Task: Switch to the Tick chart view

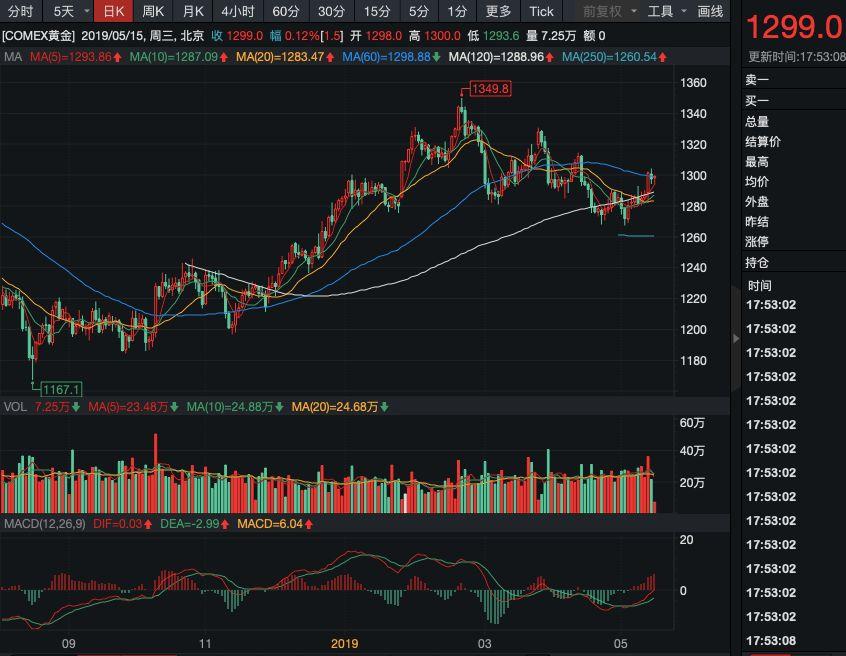Action: pos(541,11)
